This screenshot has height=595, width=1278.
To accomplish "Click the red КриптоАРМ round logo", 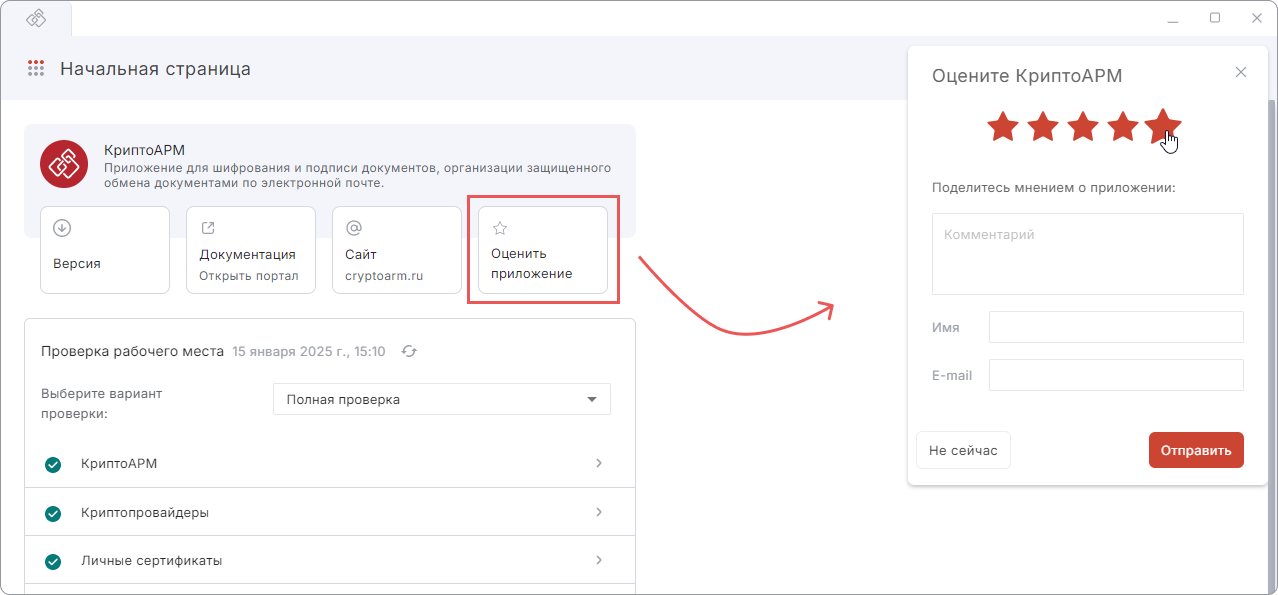I will [65, 164].
